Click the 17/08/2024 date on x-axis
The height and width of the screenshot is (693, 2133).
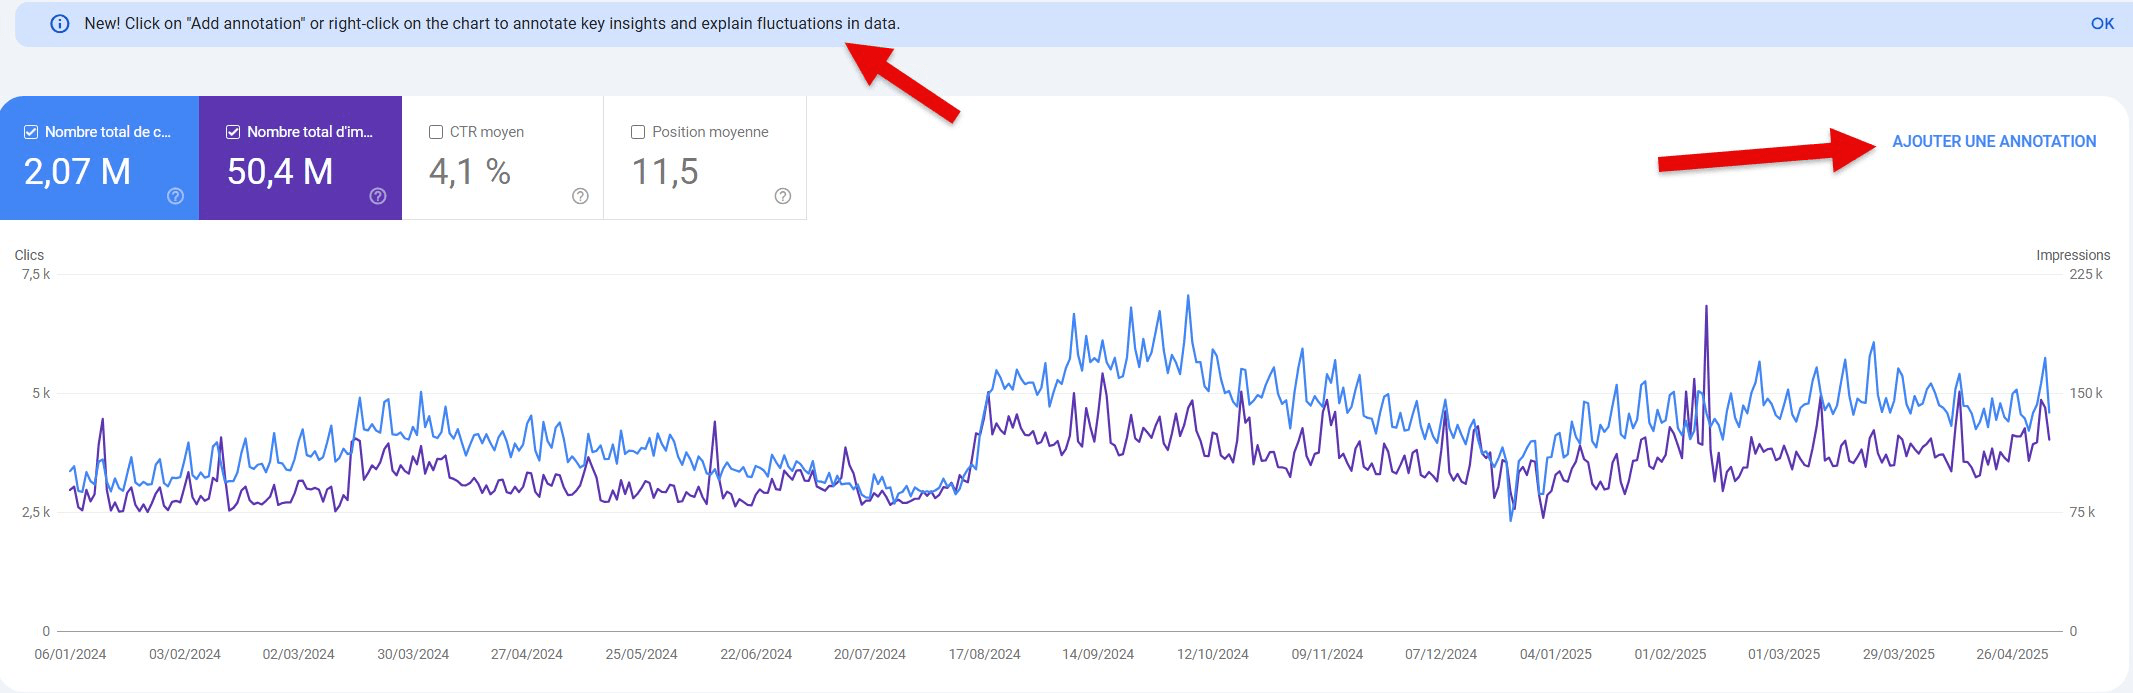coord(984,655)
